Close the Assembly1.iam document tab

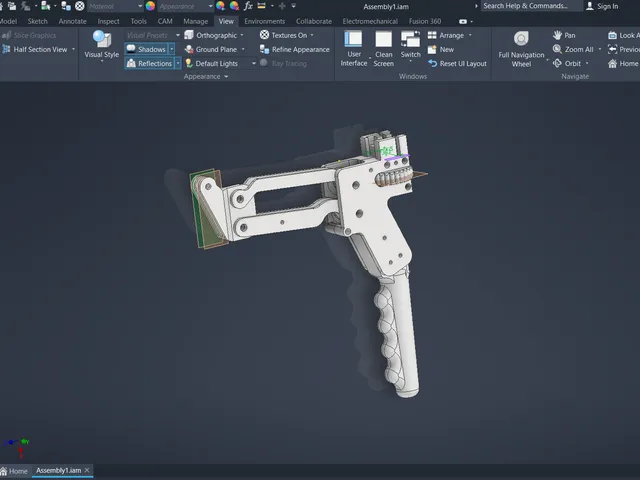pos(87,471)
